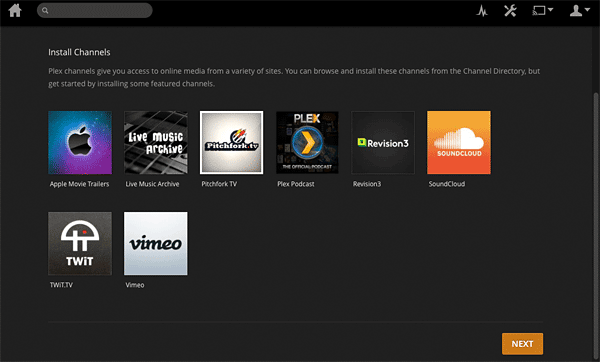Viewport: 600px width, 362px height.
Task: Click the Pitchfork TV label
Action: 219,184
